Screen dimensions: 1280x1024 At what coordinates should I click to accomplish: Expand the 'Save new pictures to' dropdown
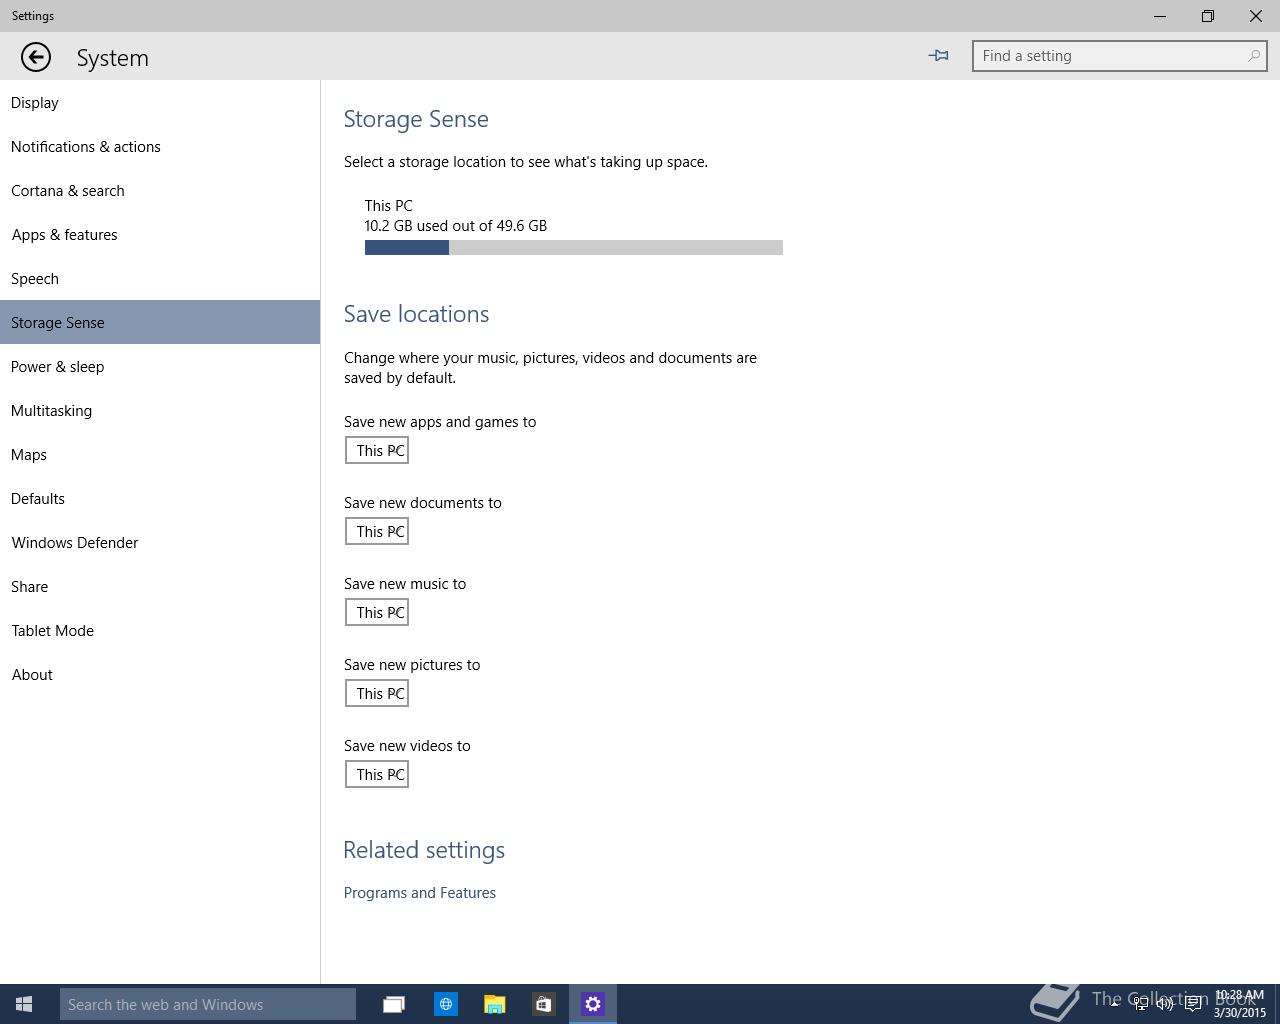coord(377,693)
